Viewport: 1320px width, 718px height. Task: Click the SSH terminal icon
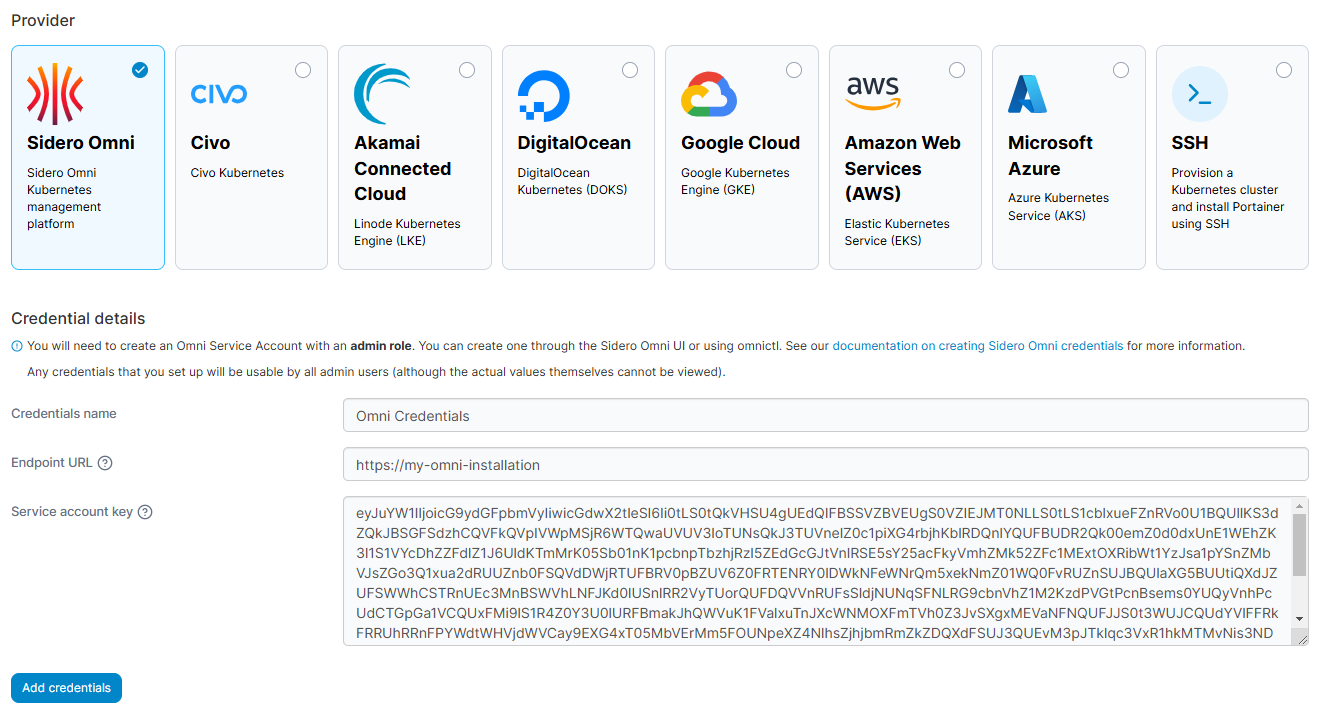1199,94
